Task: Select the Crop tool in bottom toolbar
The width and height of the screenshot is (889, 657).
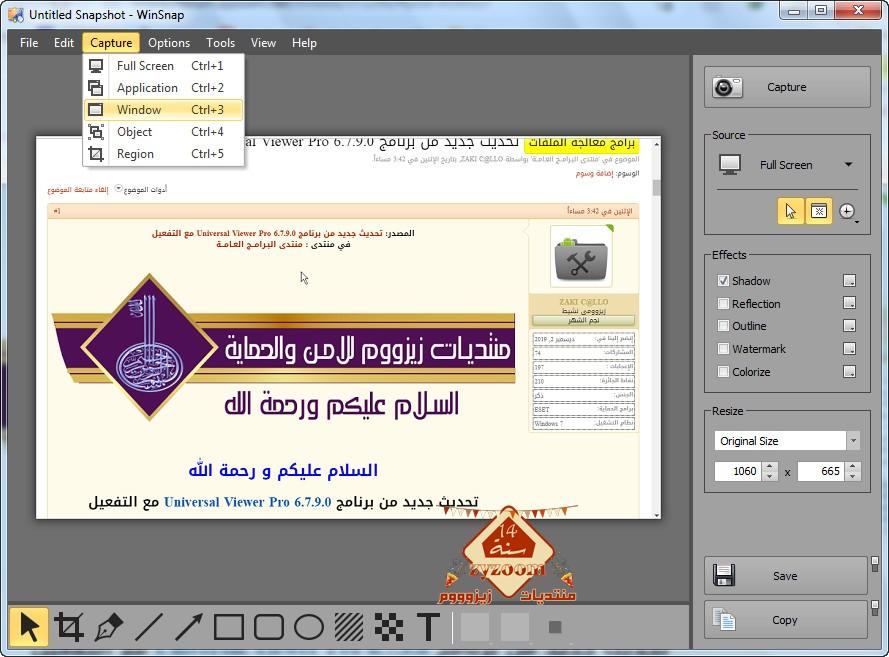Action: (x=69, y=627)
